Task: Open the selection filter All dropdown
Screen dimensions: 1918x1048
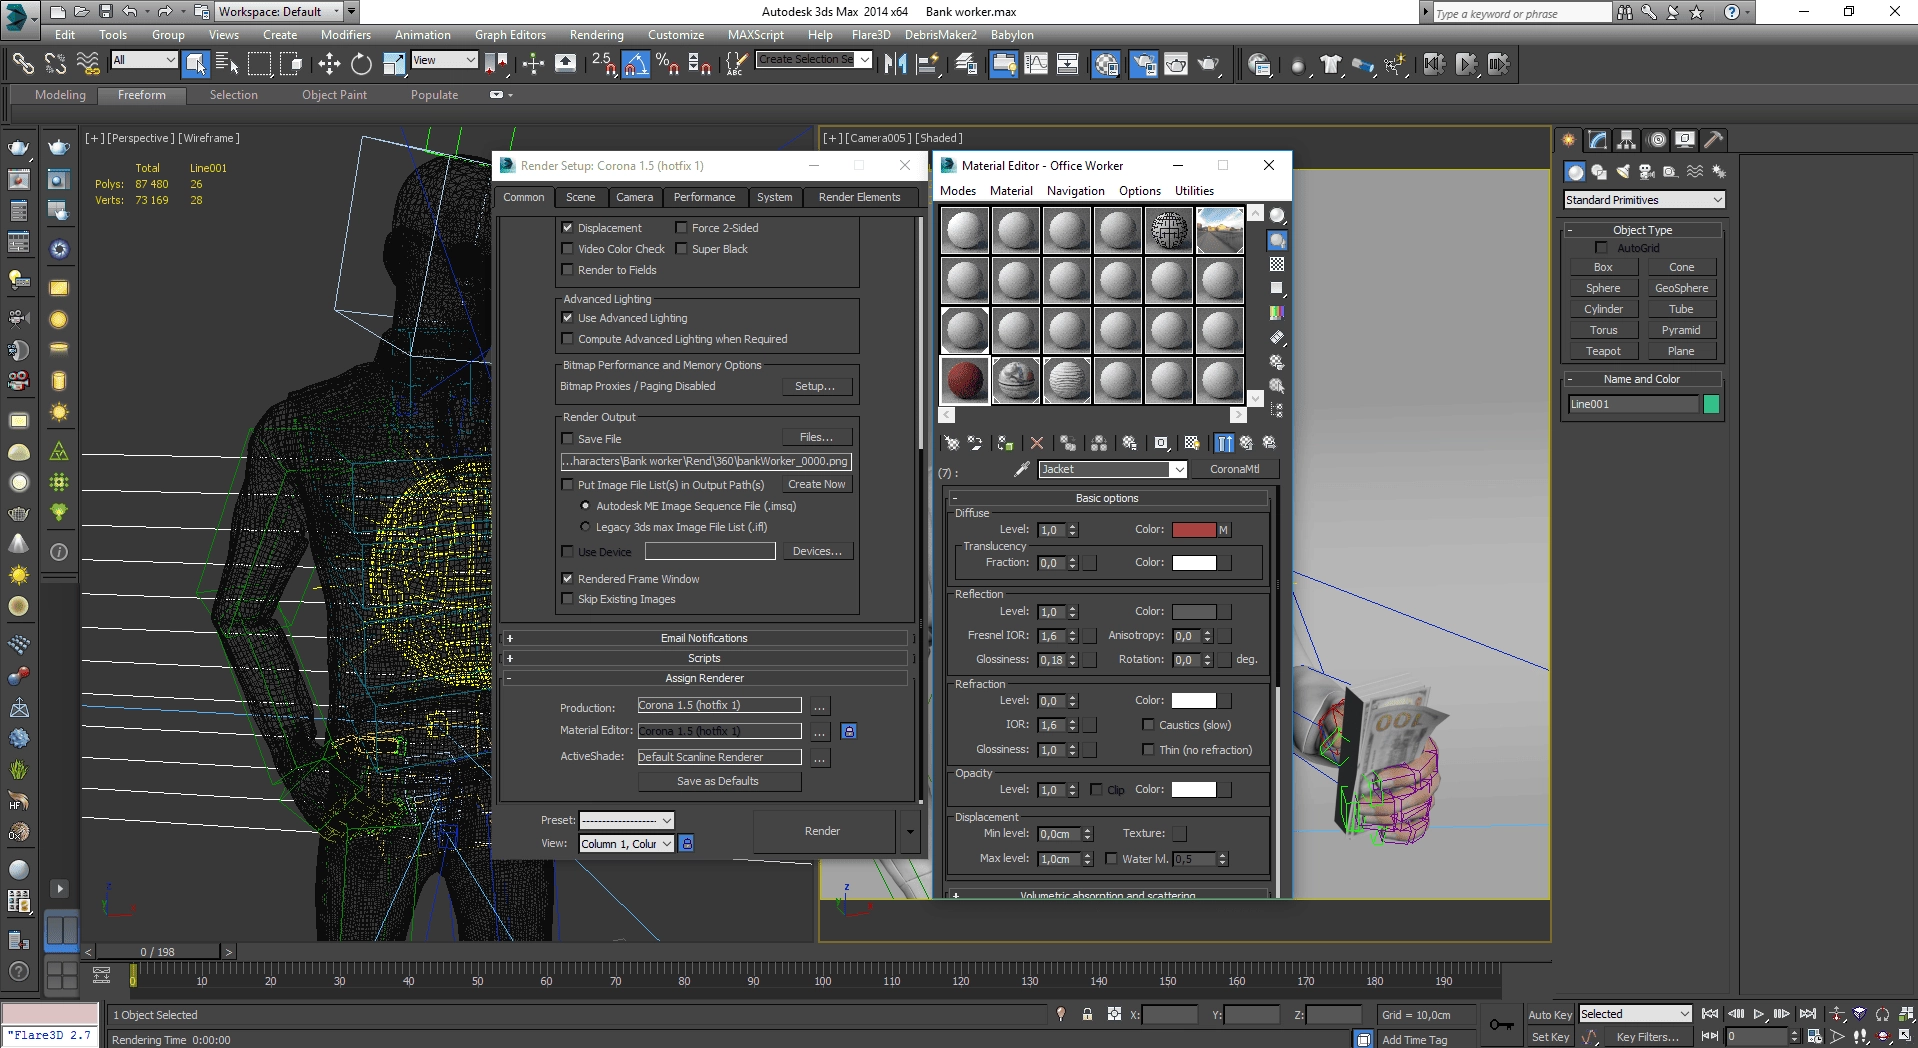Action: pos(144,60)
